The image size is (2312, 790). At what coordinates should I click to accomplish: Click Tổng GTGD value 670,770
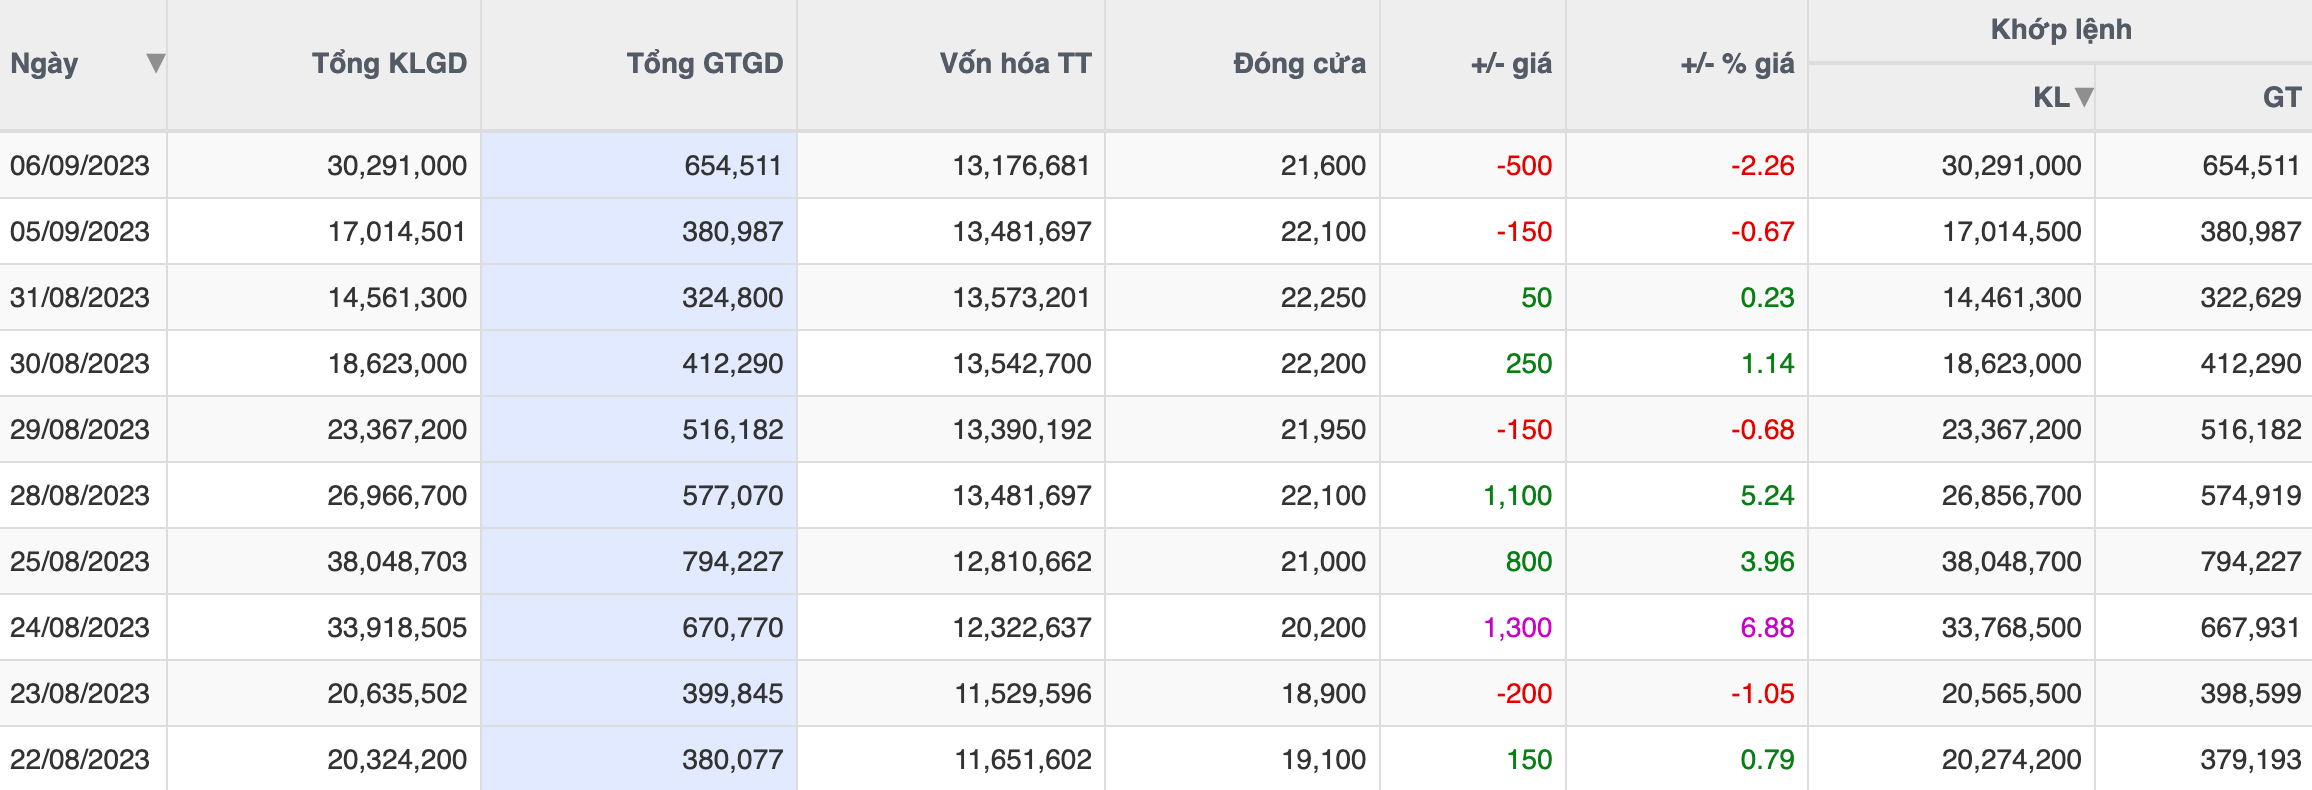733,627
